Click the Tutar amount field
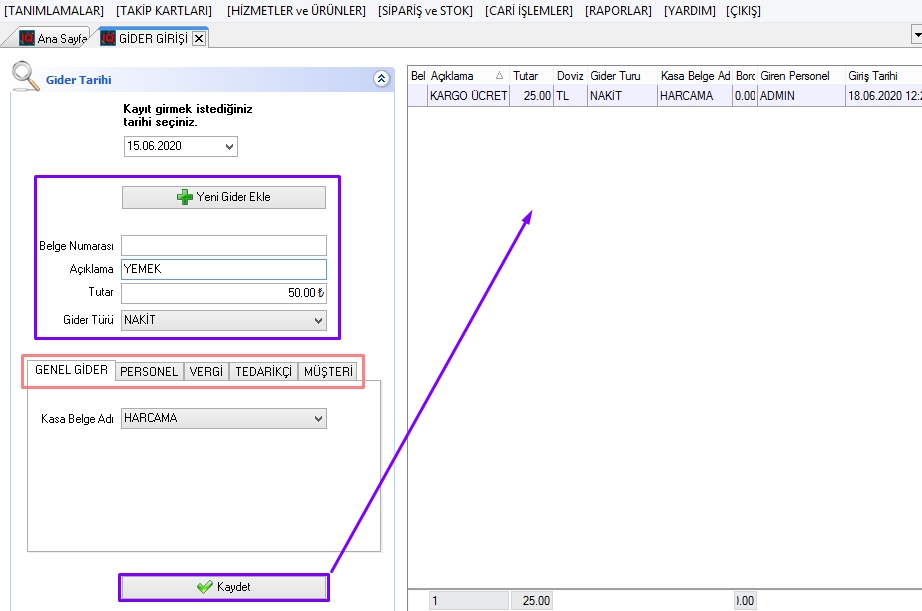Viewport: 922px width, 611px height. point(224,293)
